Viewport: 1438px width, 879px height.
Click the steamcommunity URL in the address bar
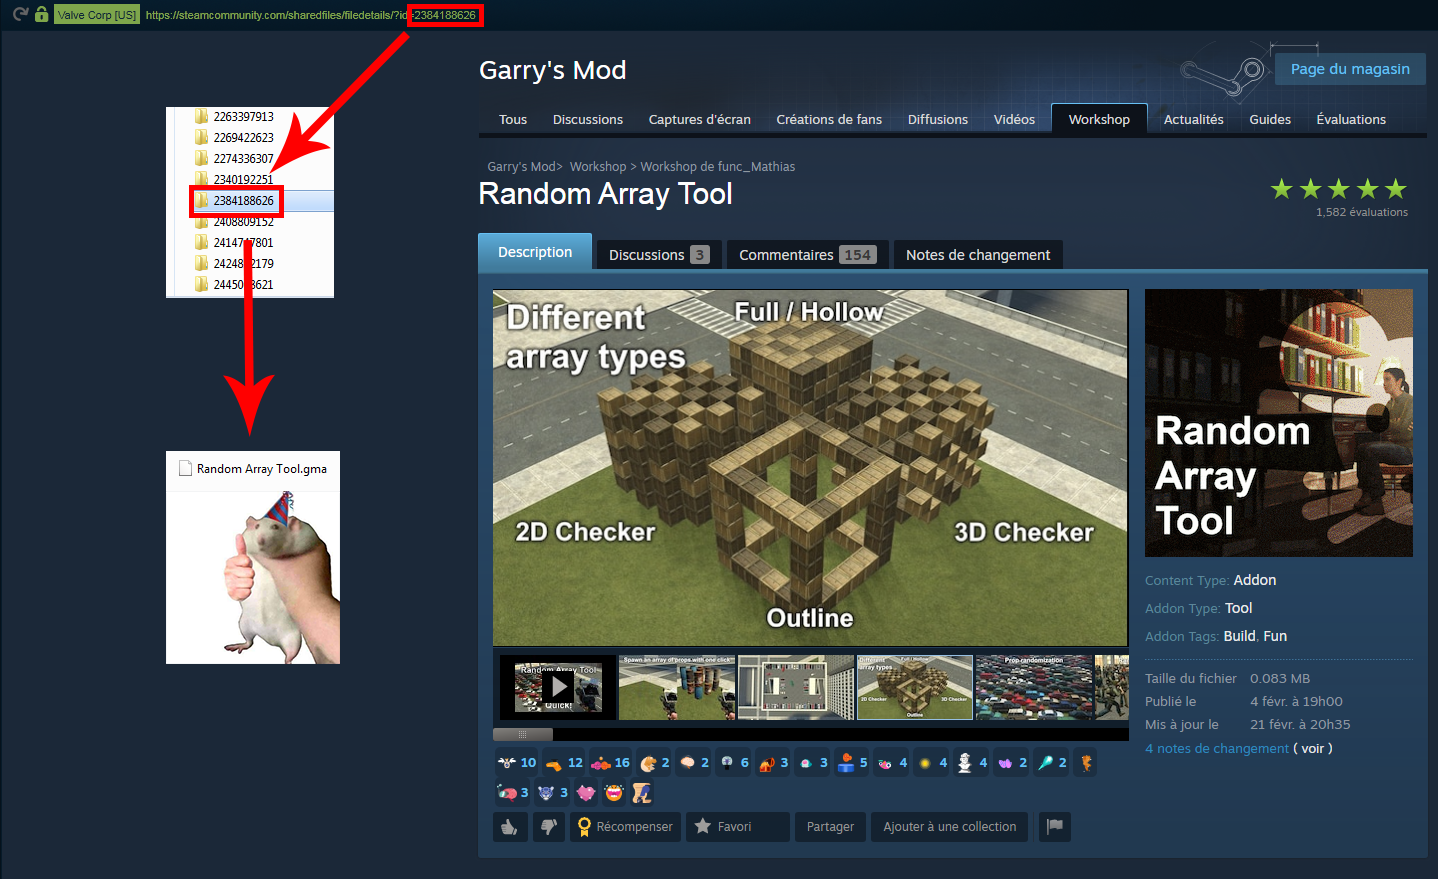(311, 15)
